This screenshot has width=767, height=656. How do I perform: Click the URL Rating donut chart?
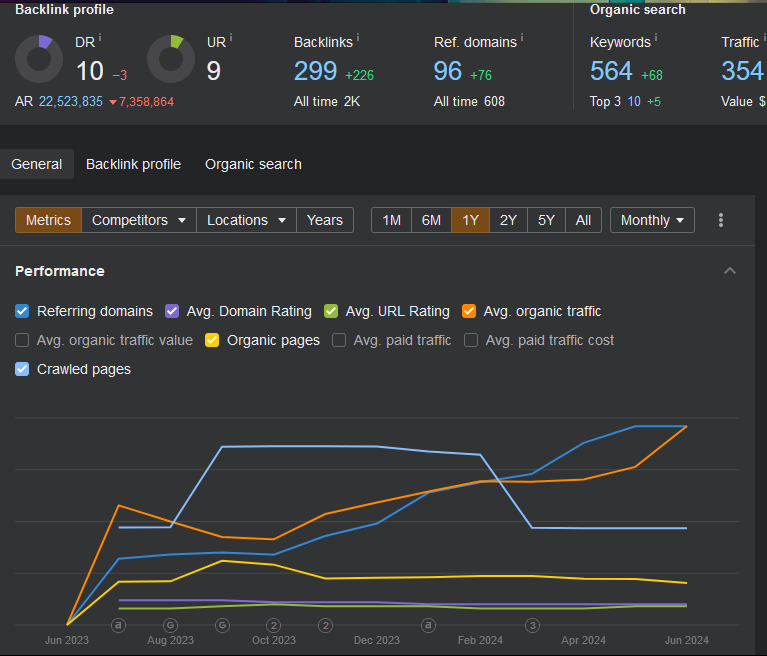171,60
